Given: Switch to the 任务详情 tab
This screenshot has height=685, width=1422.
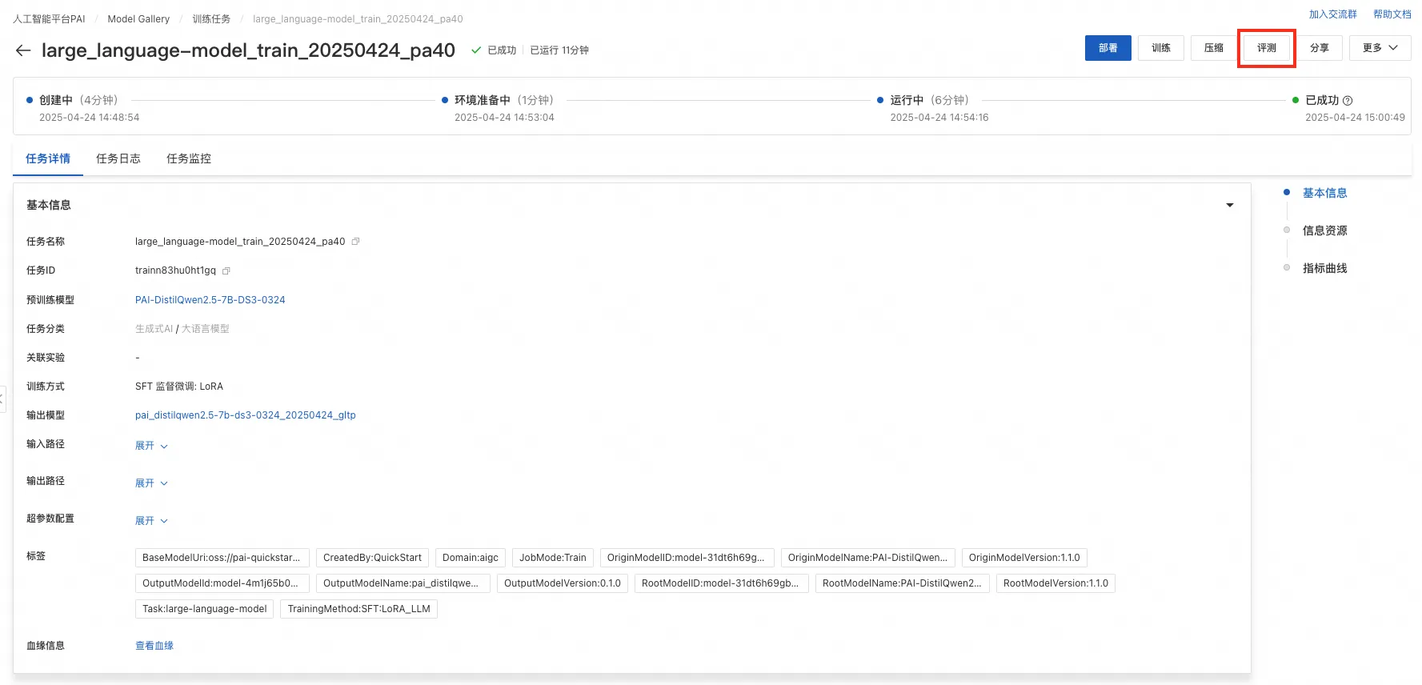Looking at the screenshot, I should tap(48, 159).
